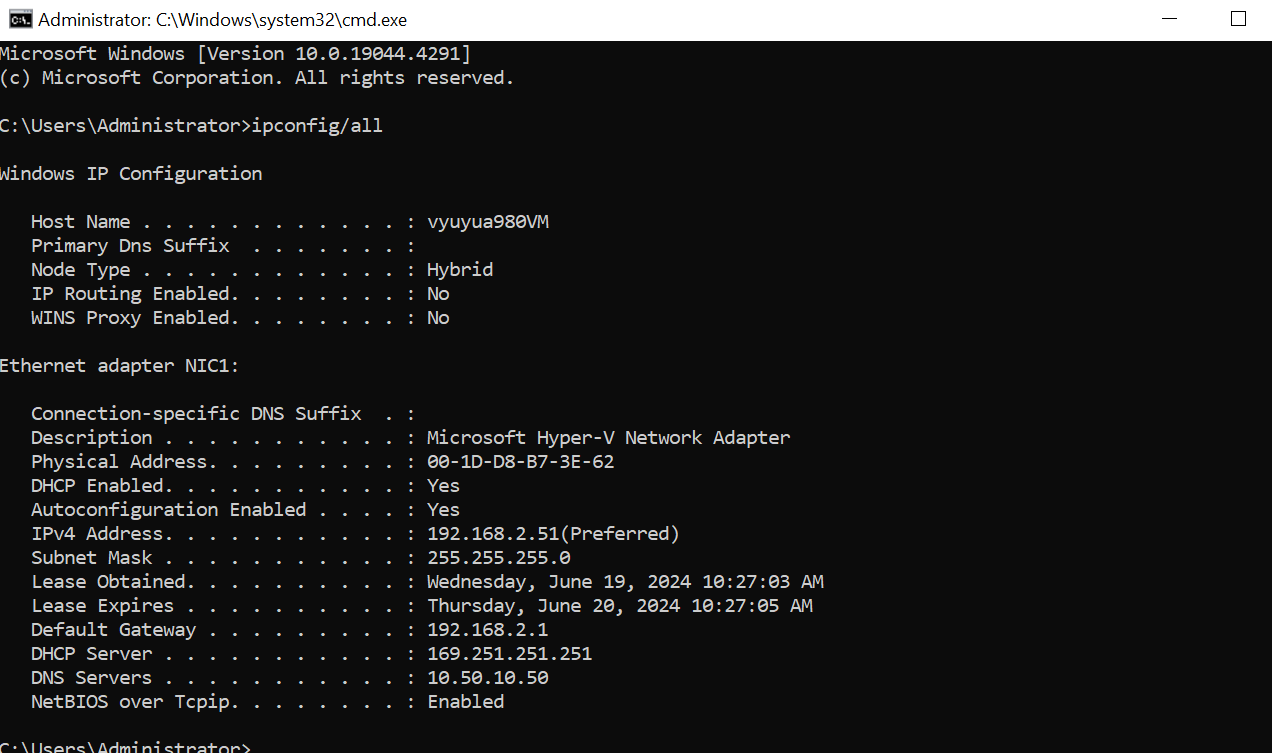Click the Microsoft Hyper-V Network Adapter description
Image resolution: width=1272 pixels, height=753 pixels.
tap(608, 438)
